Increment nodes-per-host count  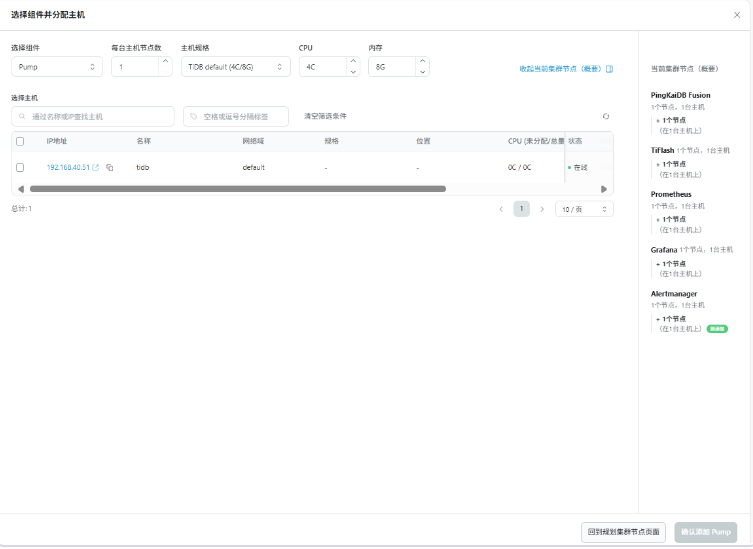(x=165, y=61)
